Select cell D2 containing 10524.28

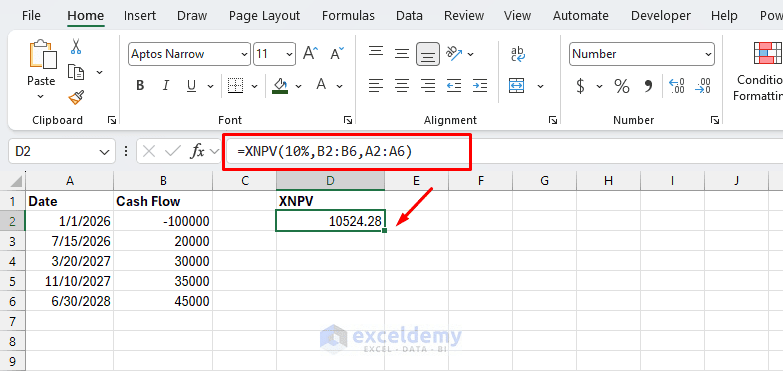pyautogui.click(x=331, y=221)
